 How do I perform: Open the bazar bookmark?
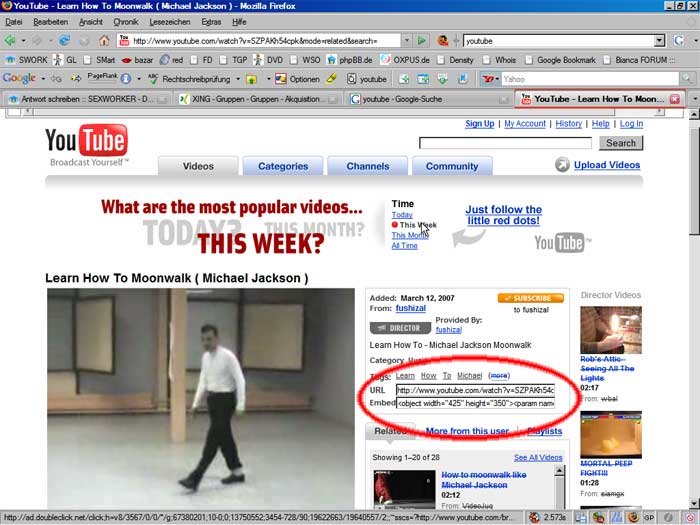(138, 60)
